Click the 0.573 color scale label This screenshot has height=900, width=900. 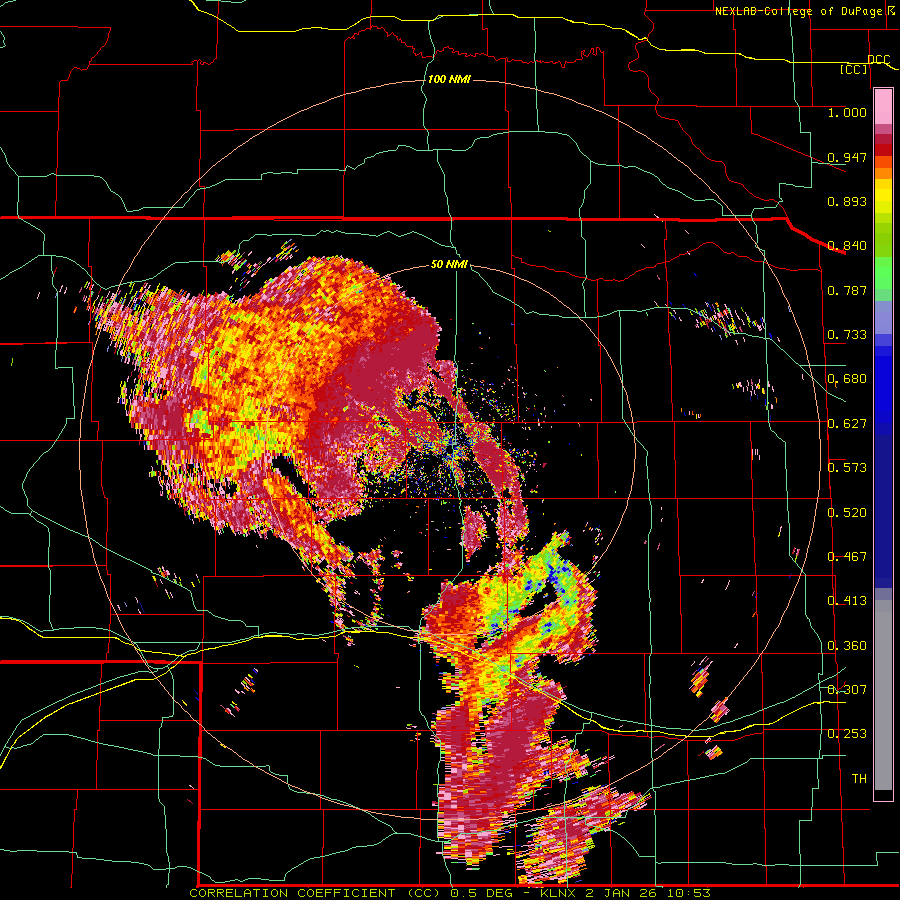point(847,468)
